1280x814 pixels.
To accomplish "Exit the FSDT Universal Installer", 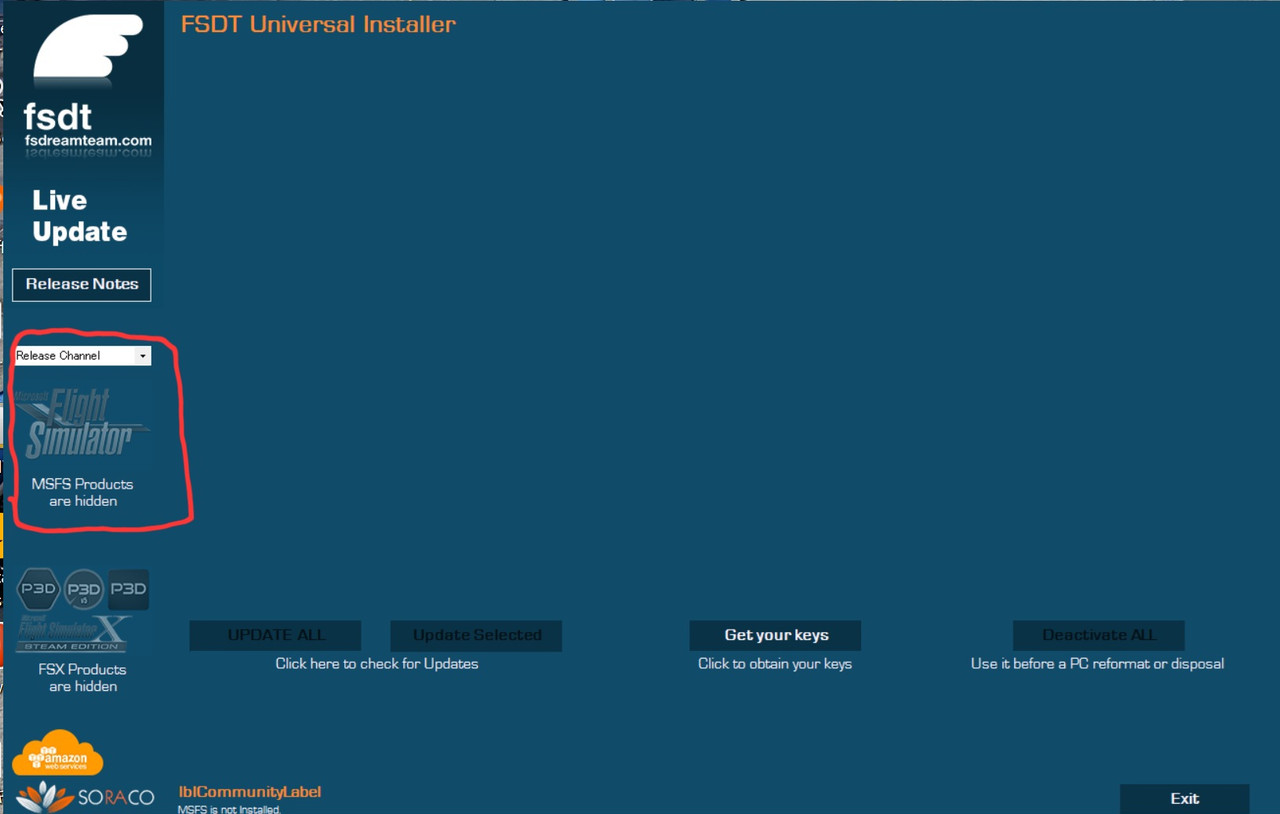I will click(x=1184, y=798).
